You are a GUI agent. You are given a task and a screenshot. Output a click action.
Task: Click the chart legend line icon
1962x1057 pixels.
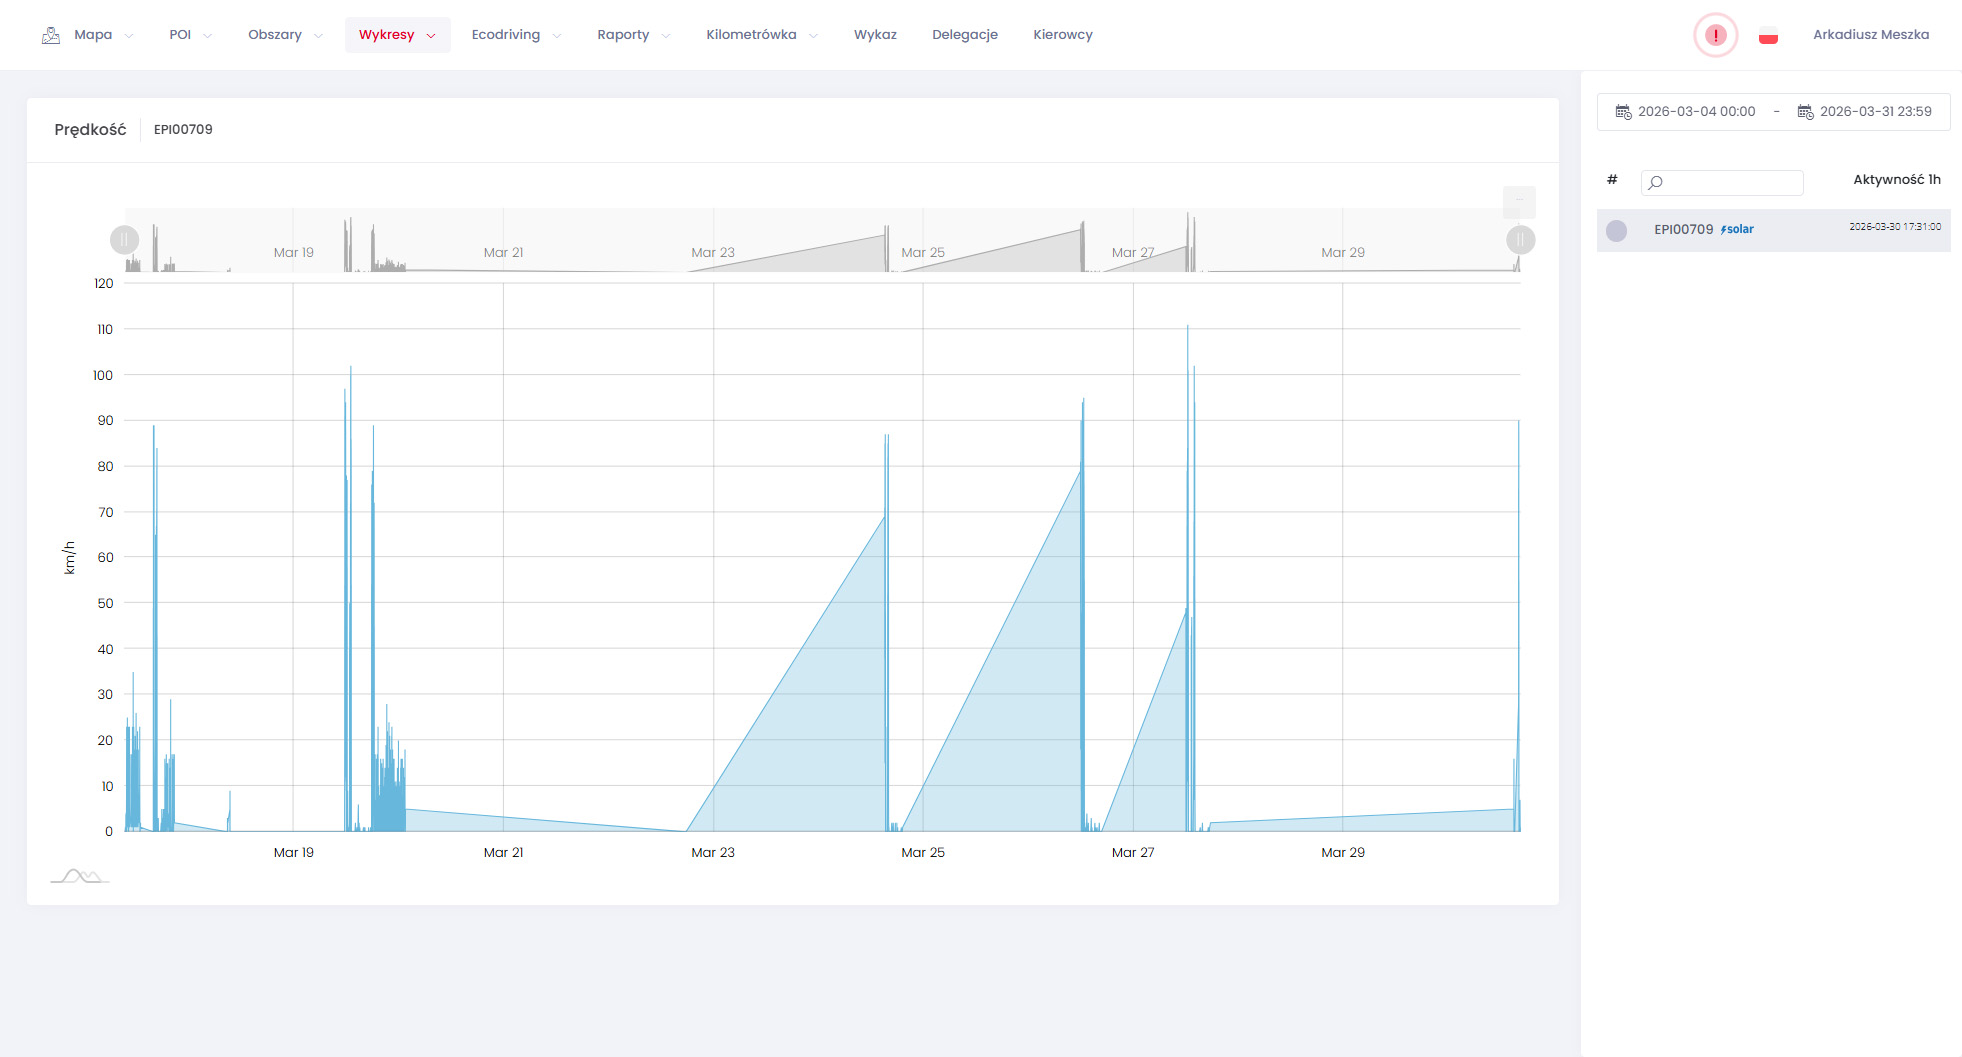coord(80,877)
